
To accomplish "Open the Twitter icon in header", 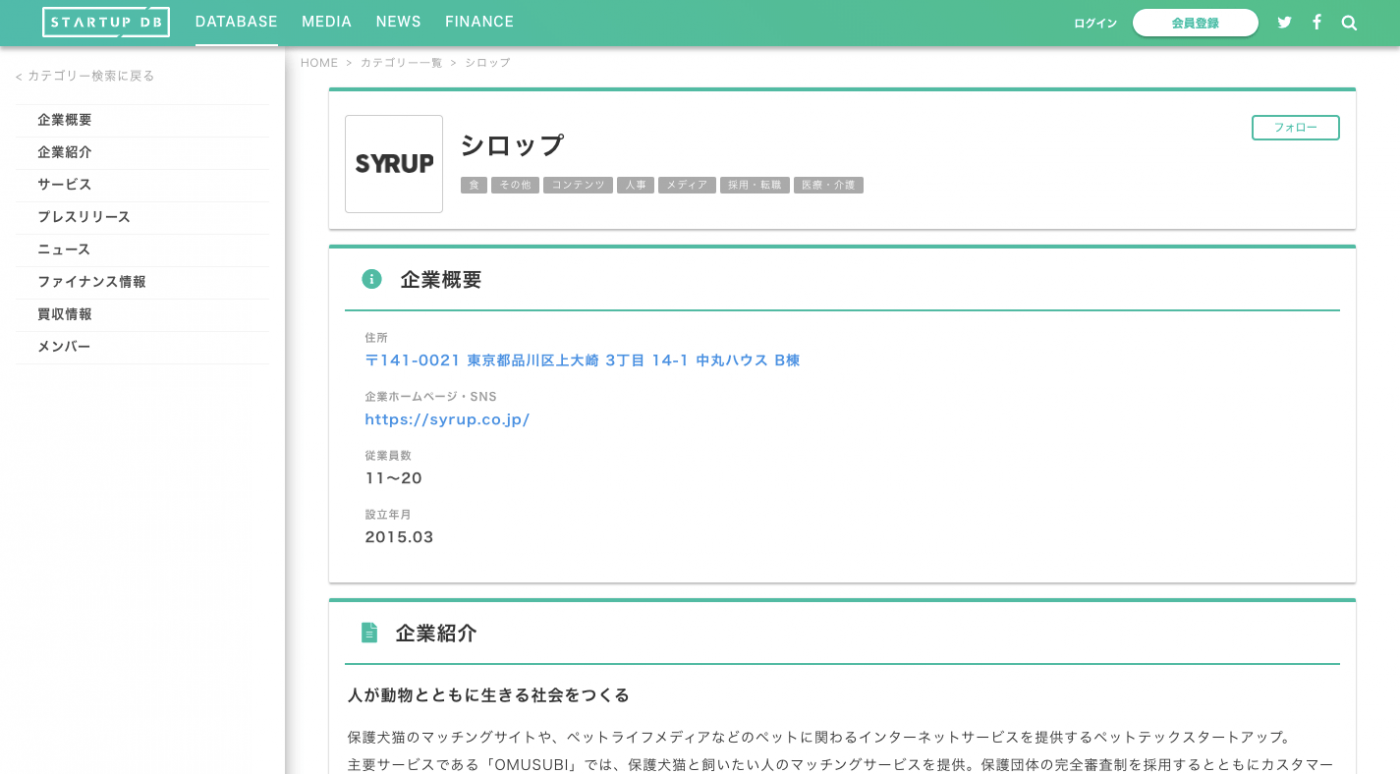I will click(x=1284, y=23).
